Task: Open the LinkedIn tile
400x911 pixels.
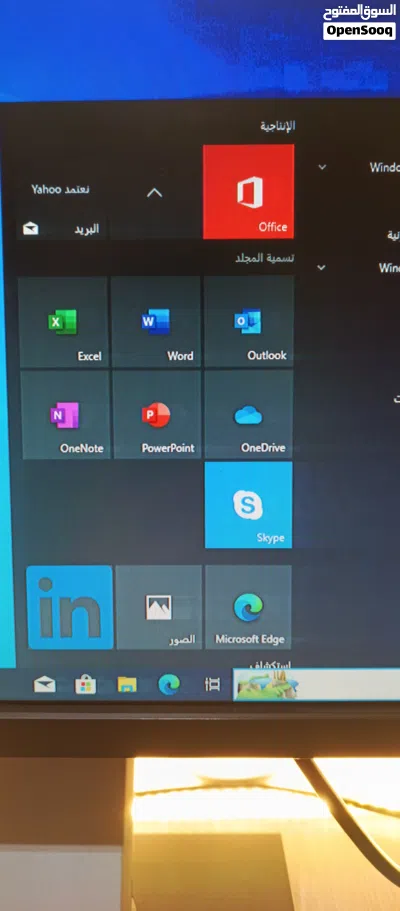Action: 70,607
